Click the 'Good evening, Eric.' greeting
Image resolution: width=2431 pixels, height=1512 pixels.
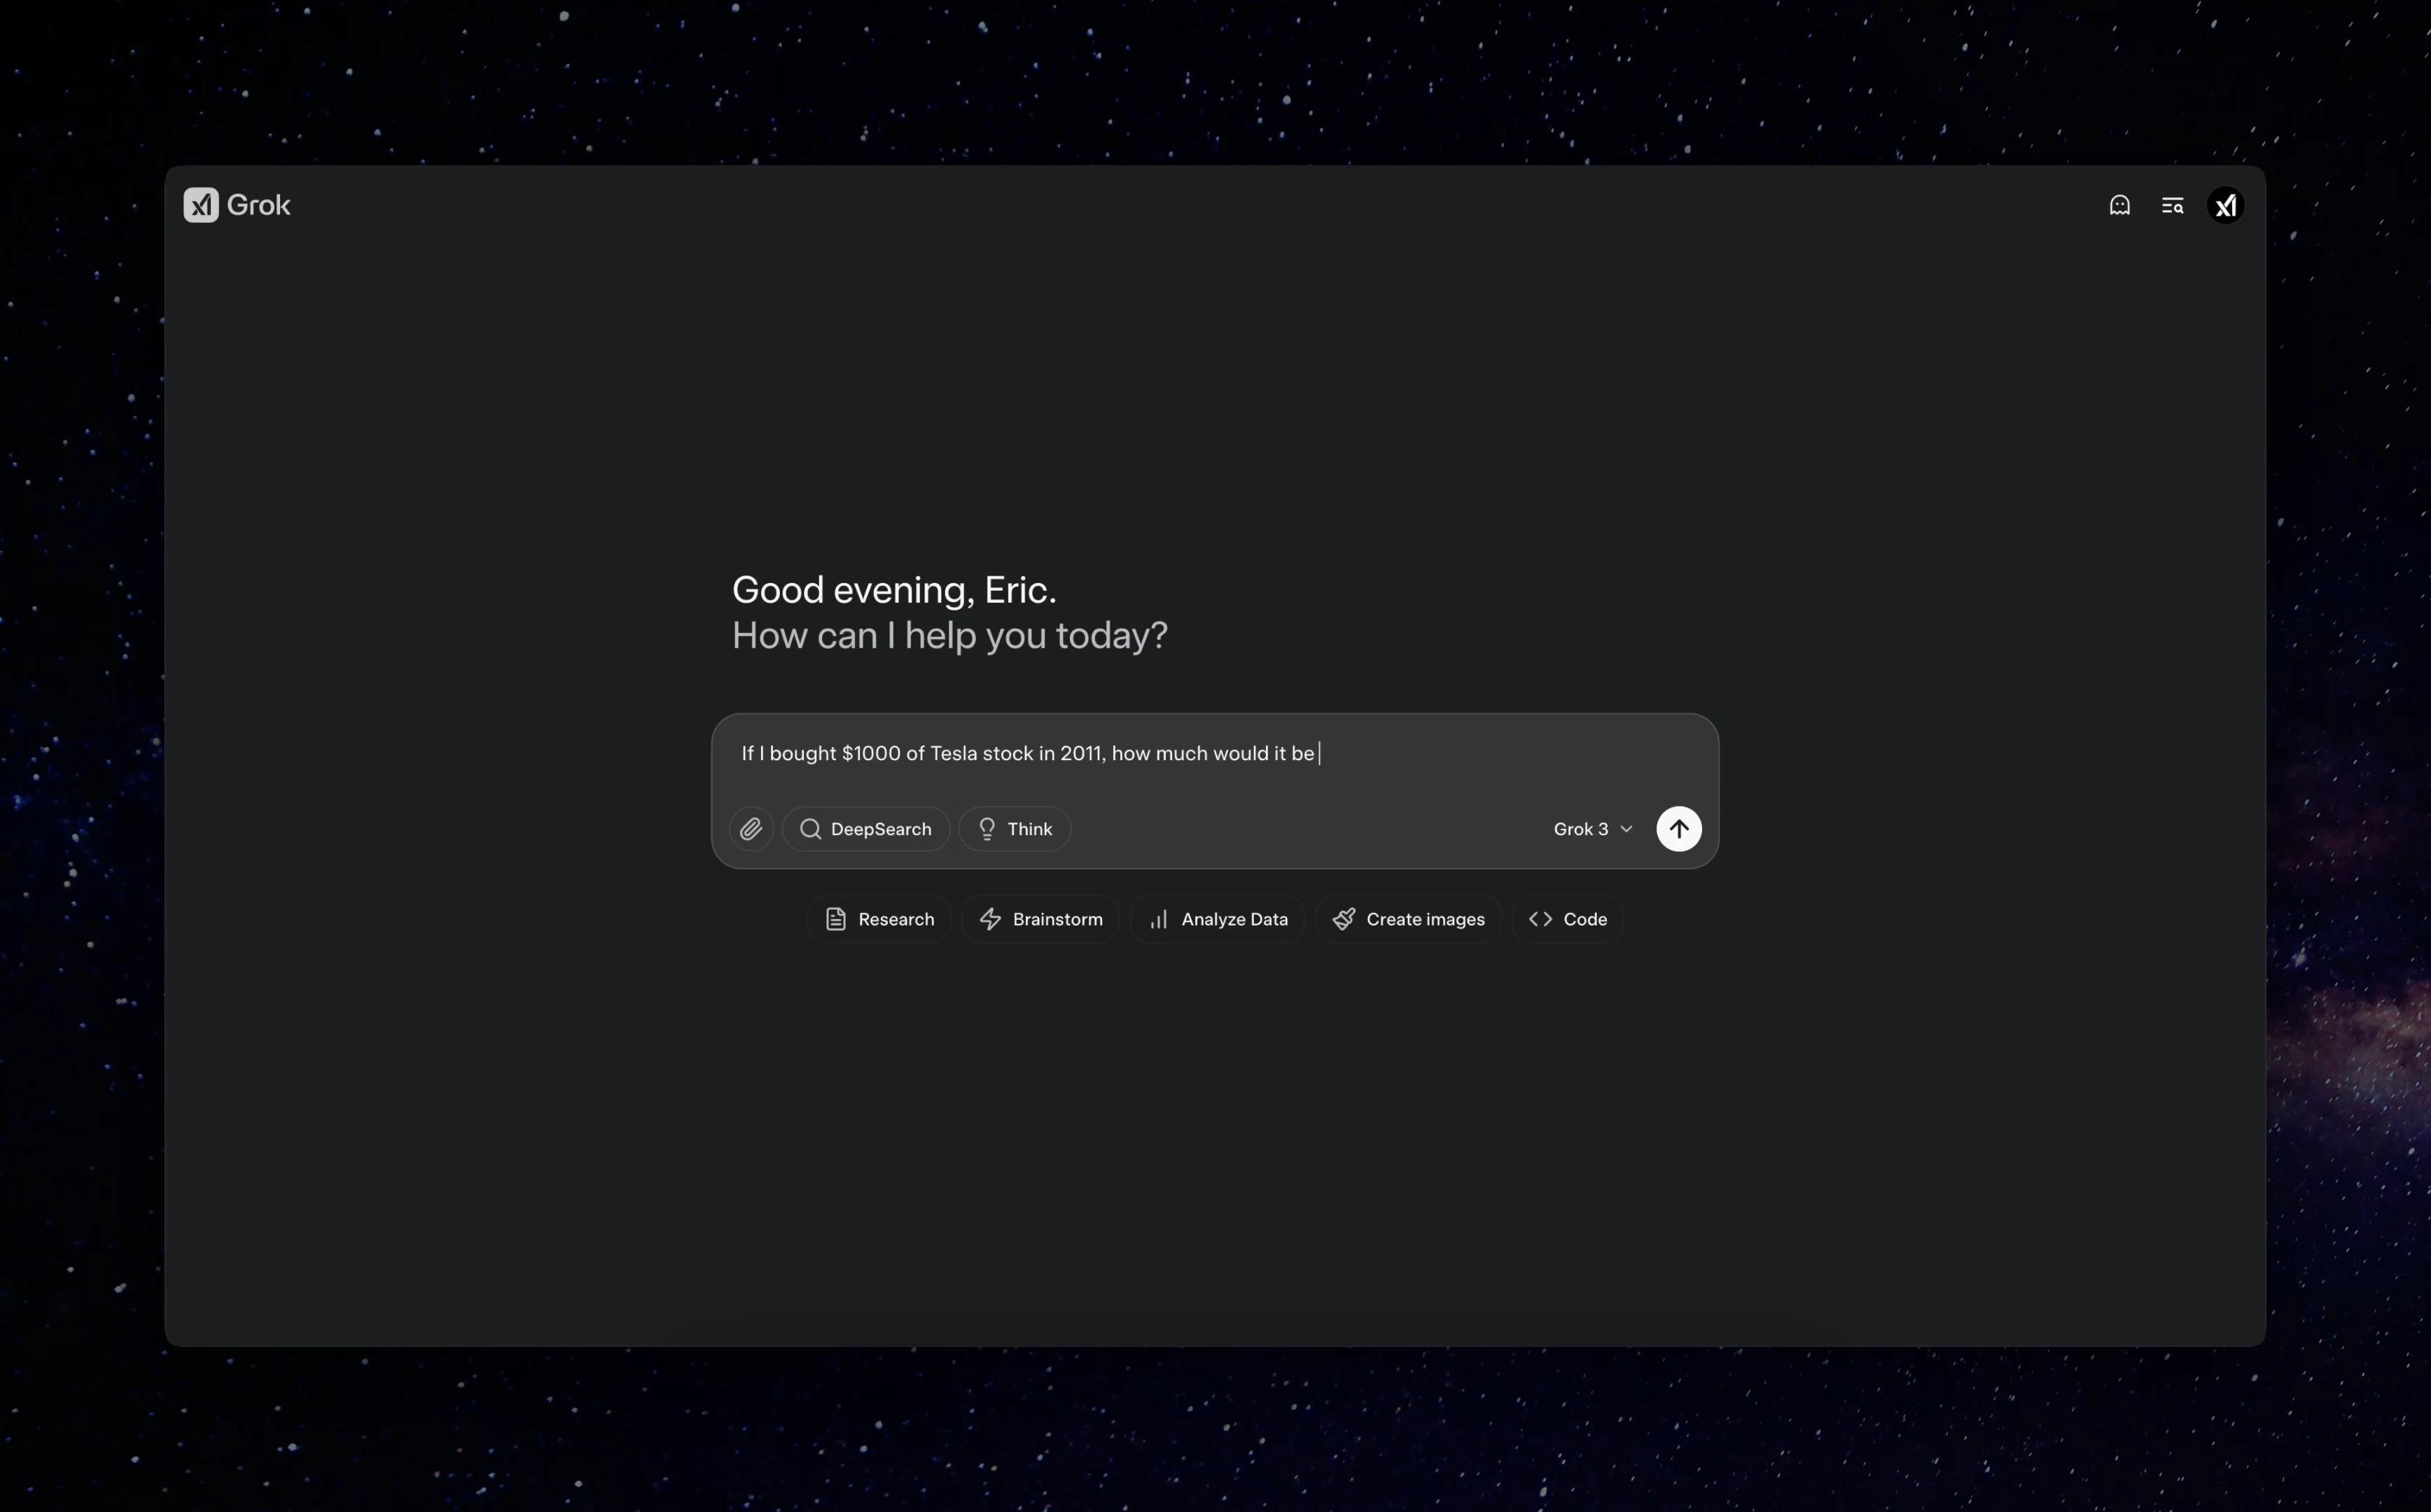click(894, 590)
